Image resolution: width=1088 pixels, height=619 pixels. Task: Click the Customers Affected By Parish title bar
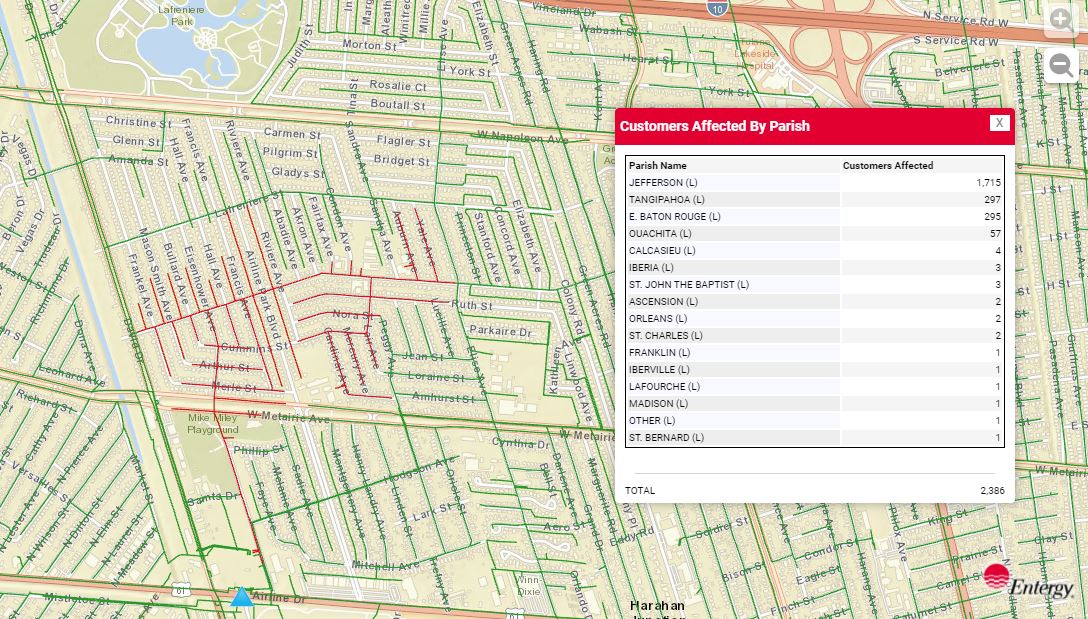tap(815, 126)
